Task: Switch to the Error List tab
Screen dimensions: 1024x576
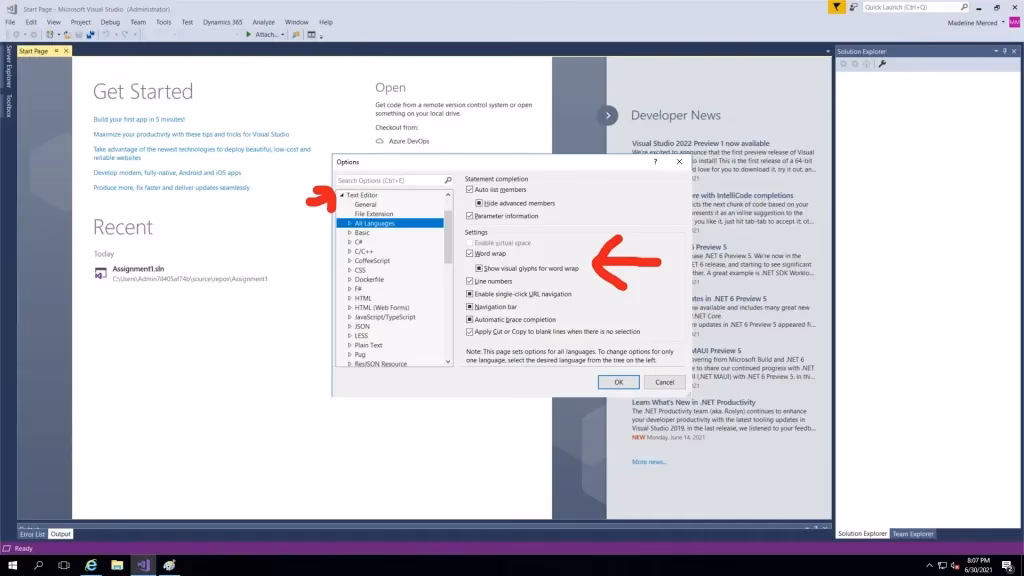Action: [32, 534]
